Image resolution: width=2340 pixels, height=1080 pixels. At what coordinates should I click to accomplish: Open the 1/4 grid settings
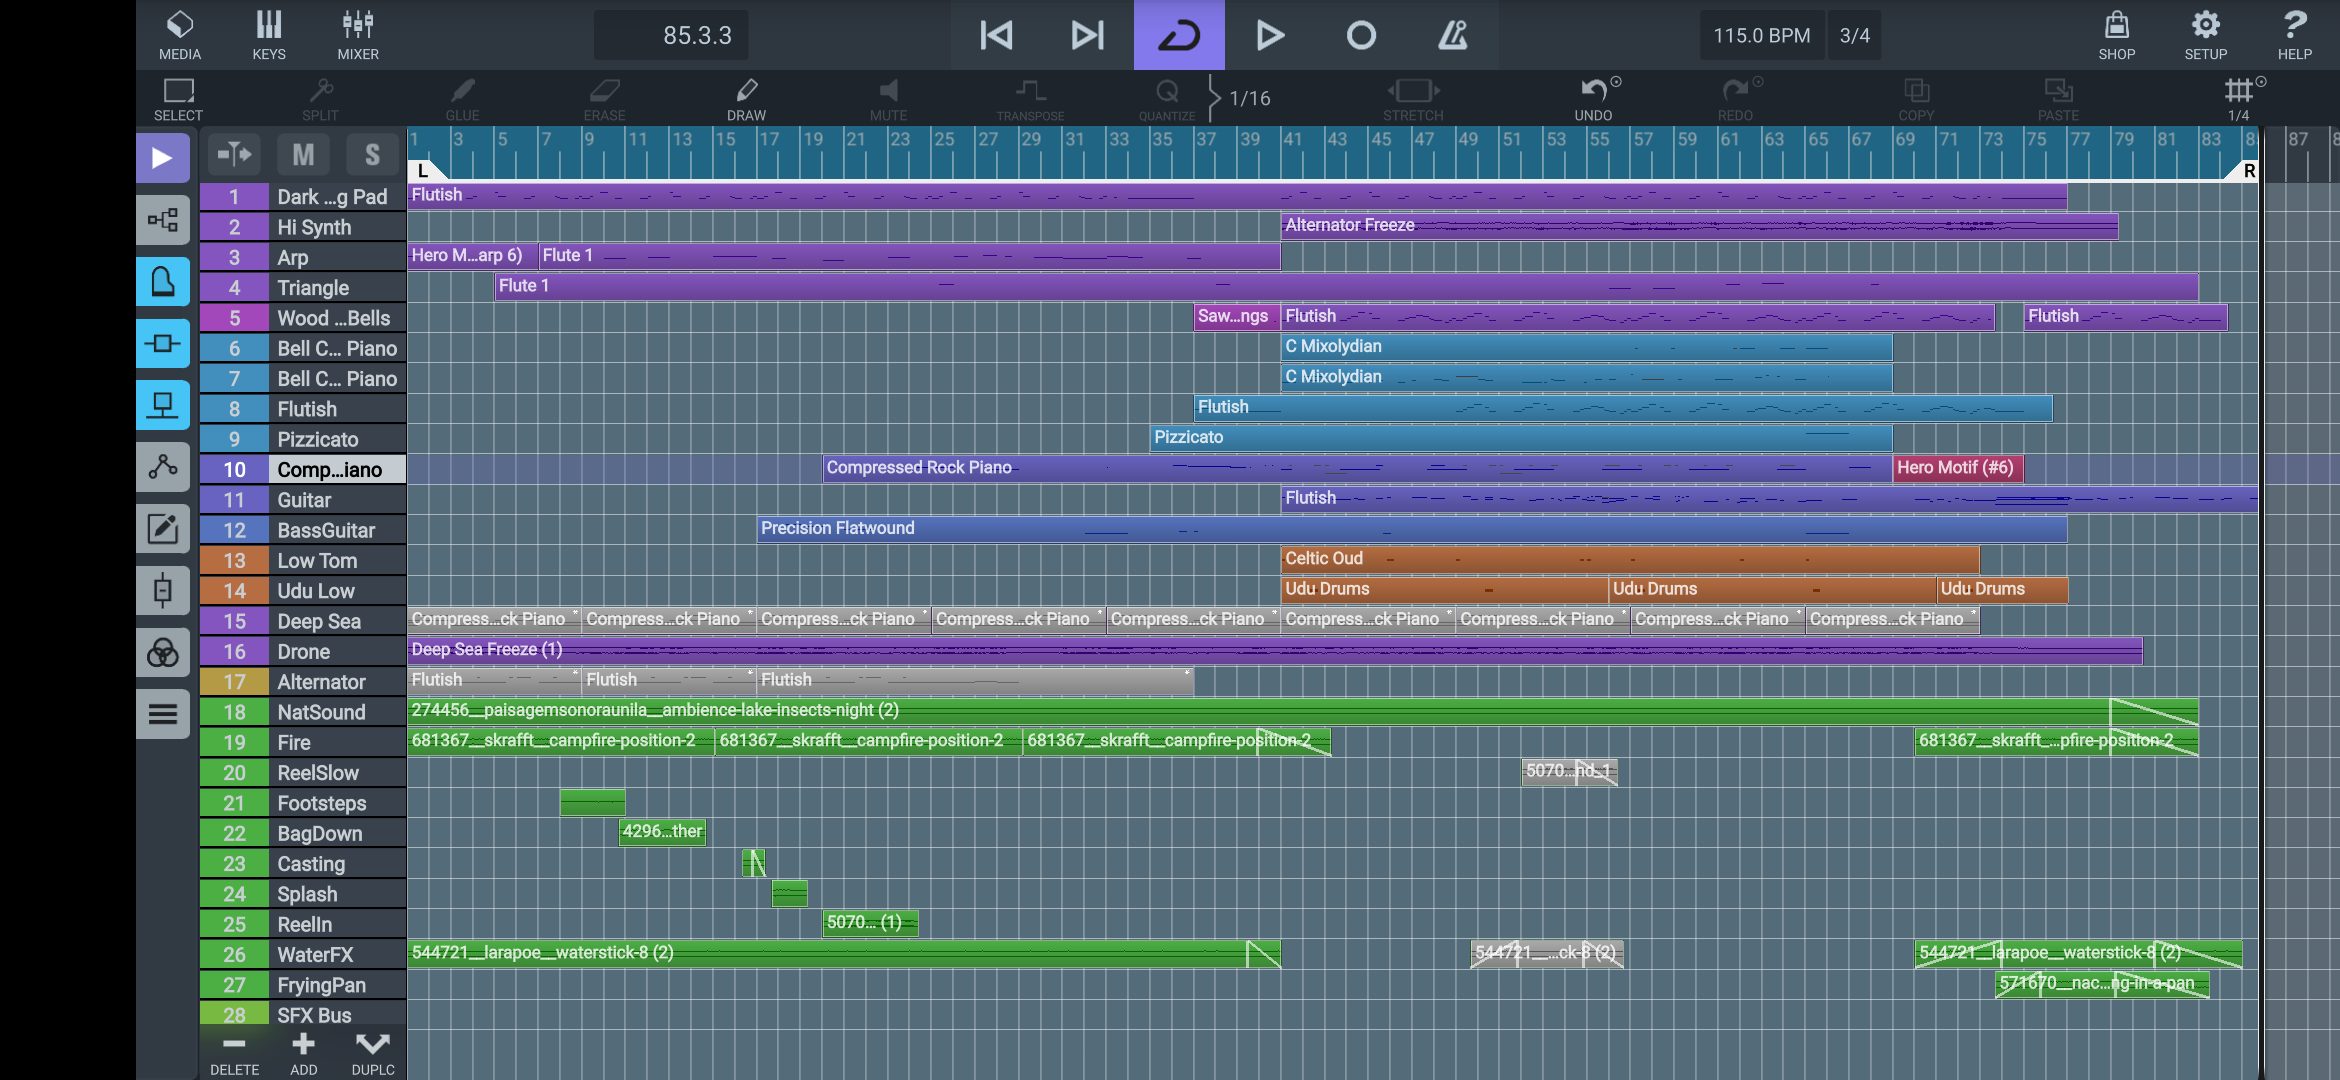coord(2238,99)
